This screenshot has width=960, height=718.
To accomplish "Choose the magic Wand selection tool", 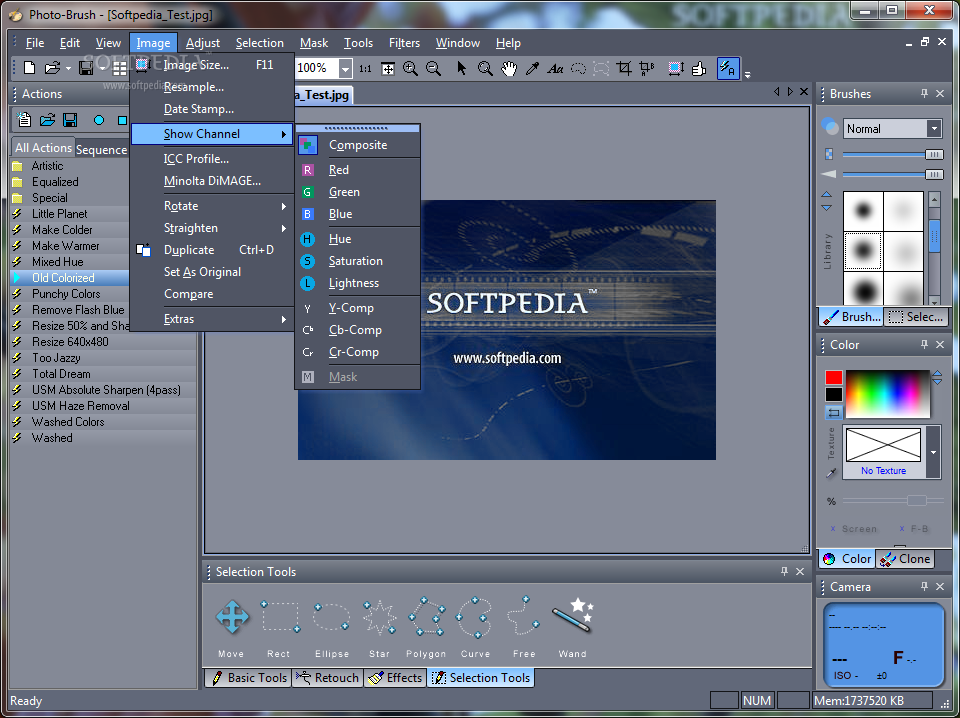I will 572,615.
